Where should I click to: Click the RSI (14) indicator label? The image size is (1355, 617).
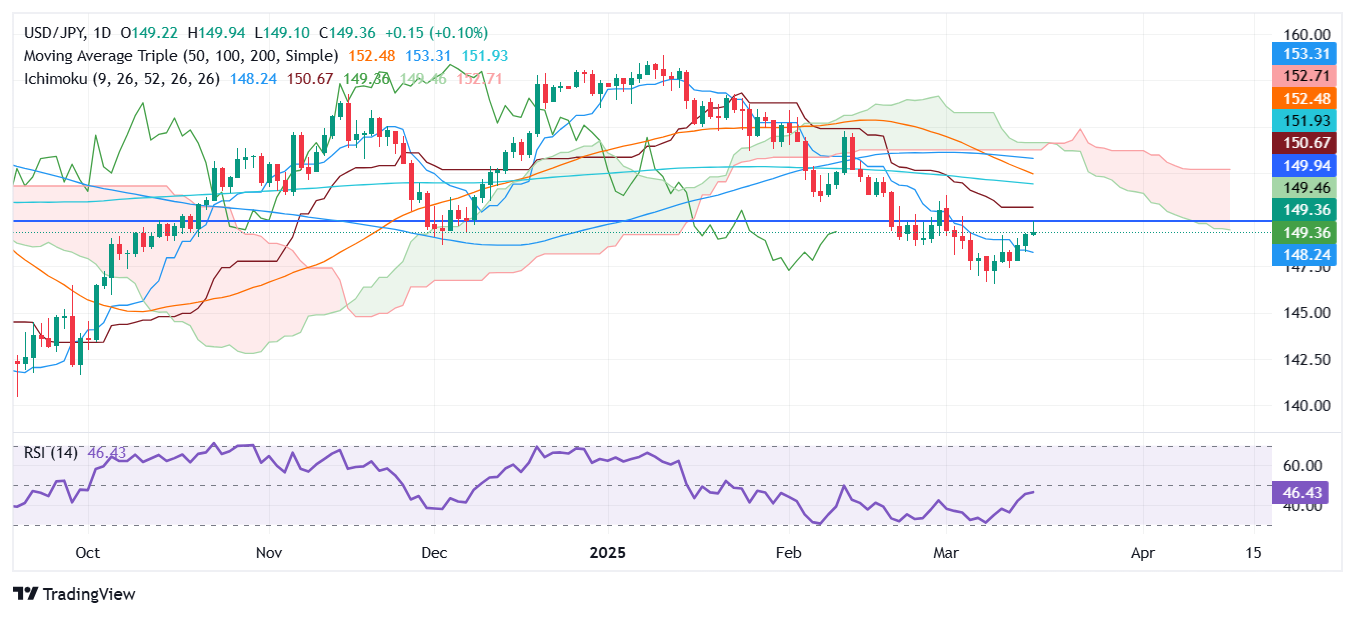point(51,453)
